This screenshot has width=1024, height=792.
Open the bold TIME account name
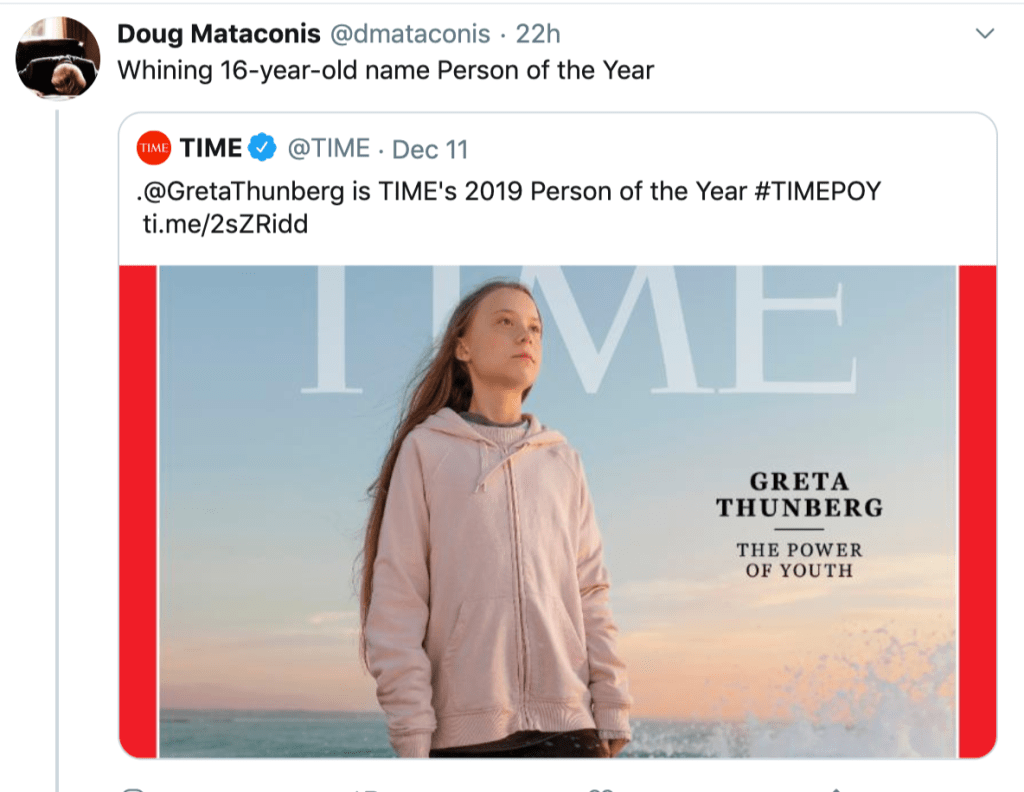pyautogui.click(x=211, y=149)
